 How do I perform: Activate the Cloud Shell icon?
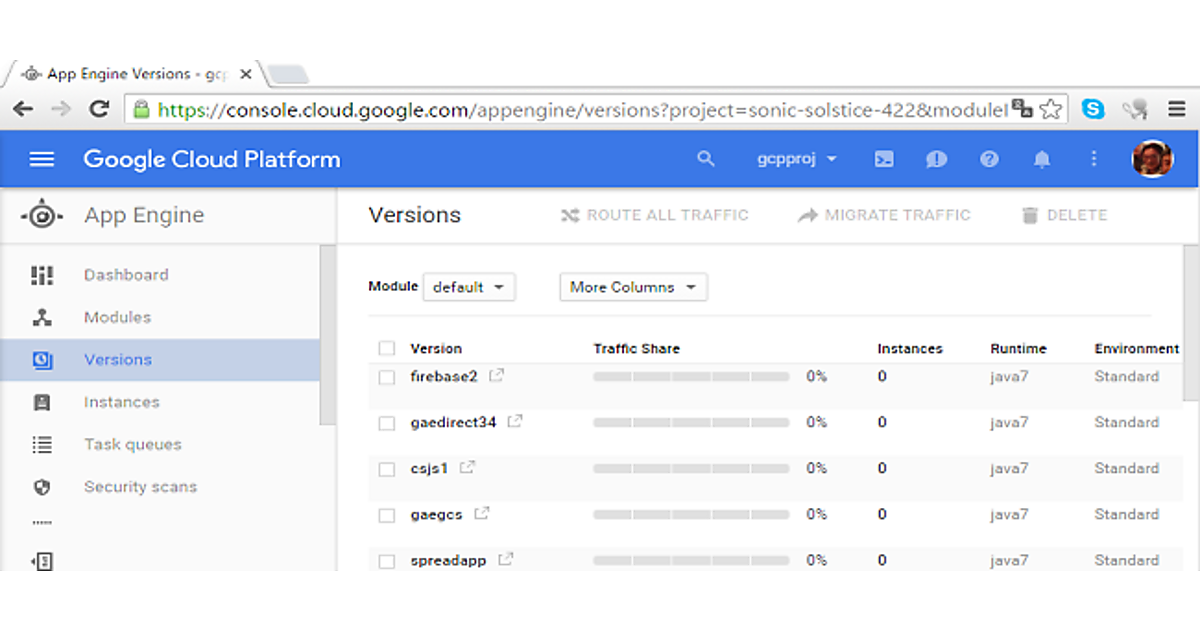[884, 159]
